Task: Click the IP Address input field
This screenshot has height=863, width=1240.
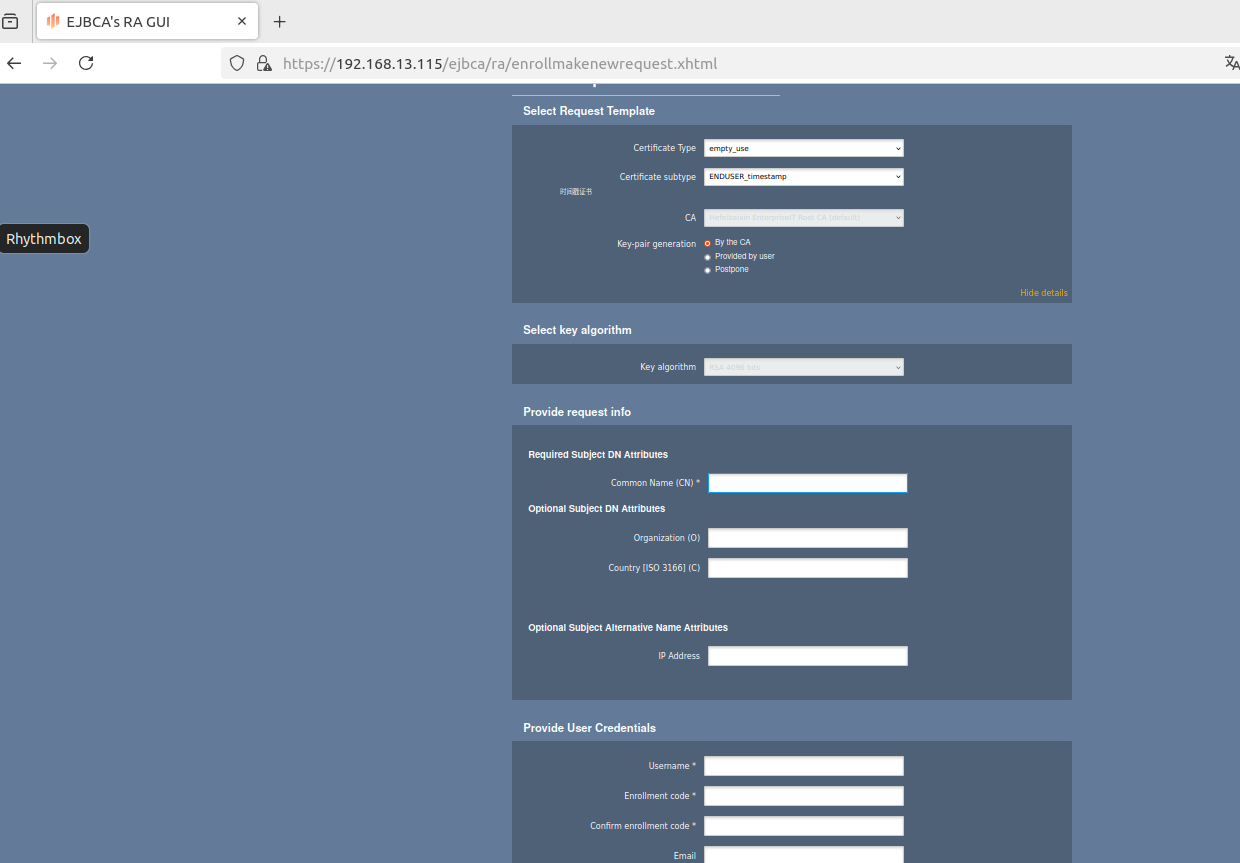Action: 807,656
